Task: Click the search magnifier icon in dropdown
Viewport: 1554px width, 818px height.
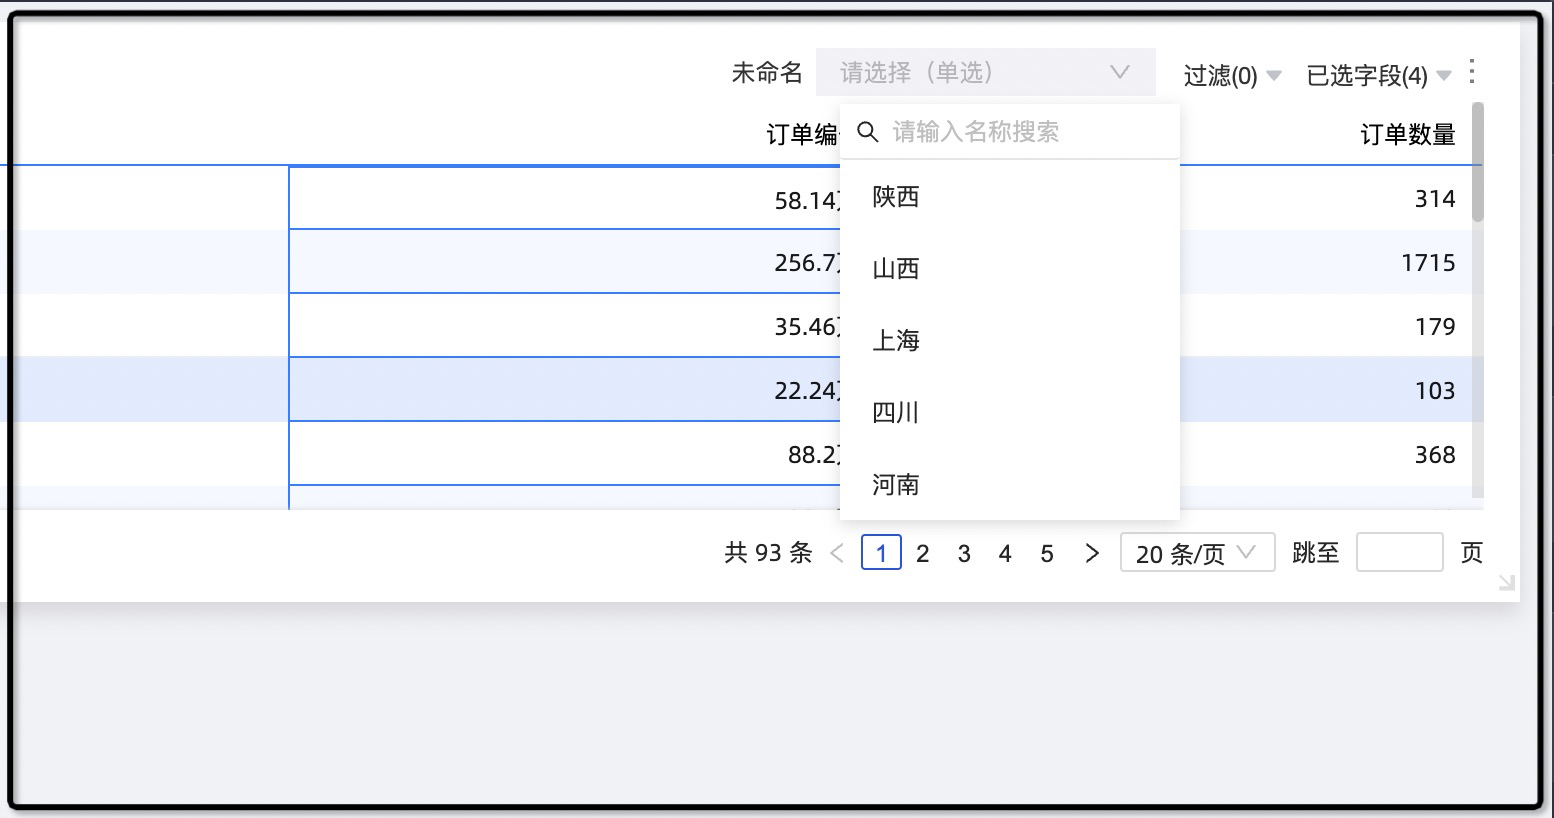Action: pos(868,132)
